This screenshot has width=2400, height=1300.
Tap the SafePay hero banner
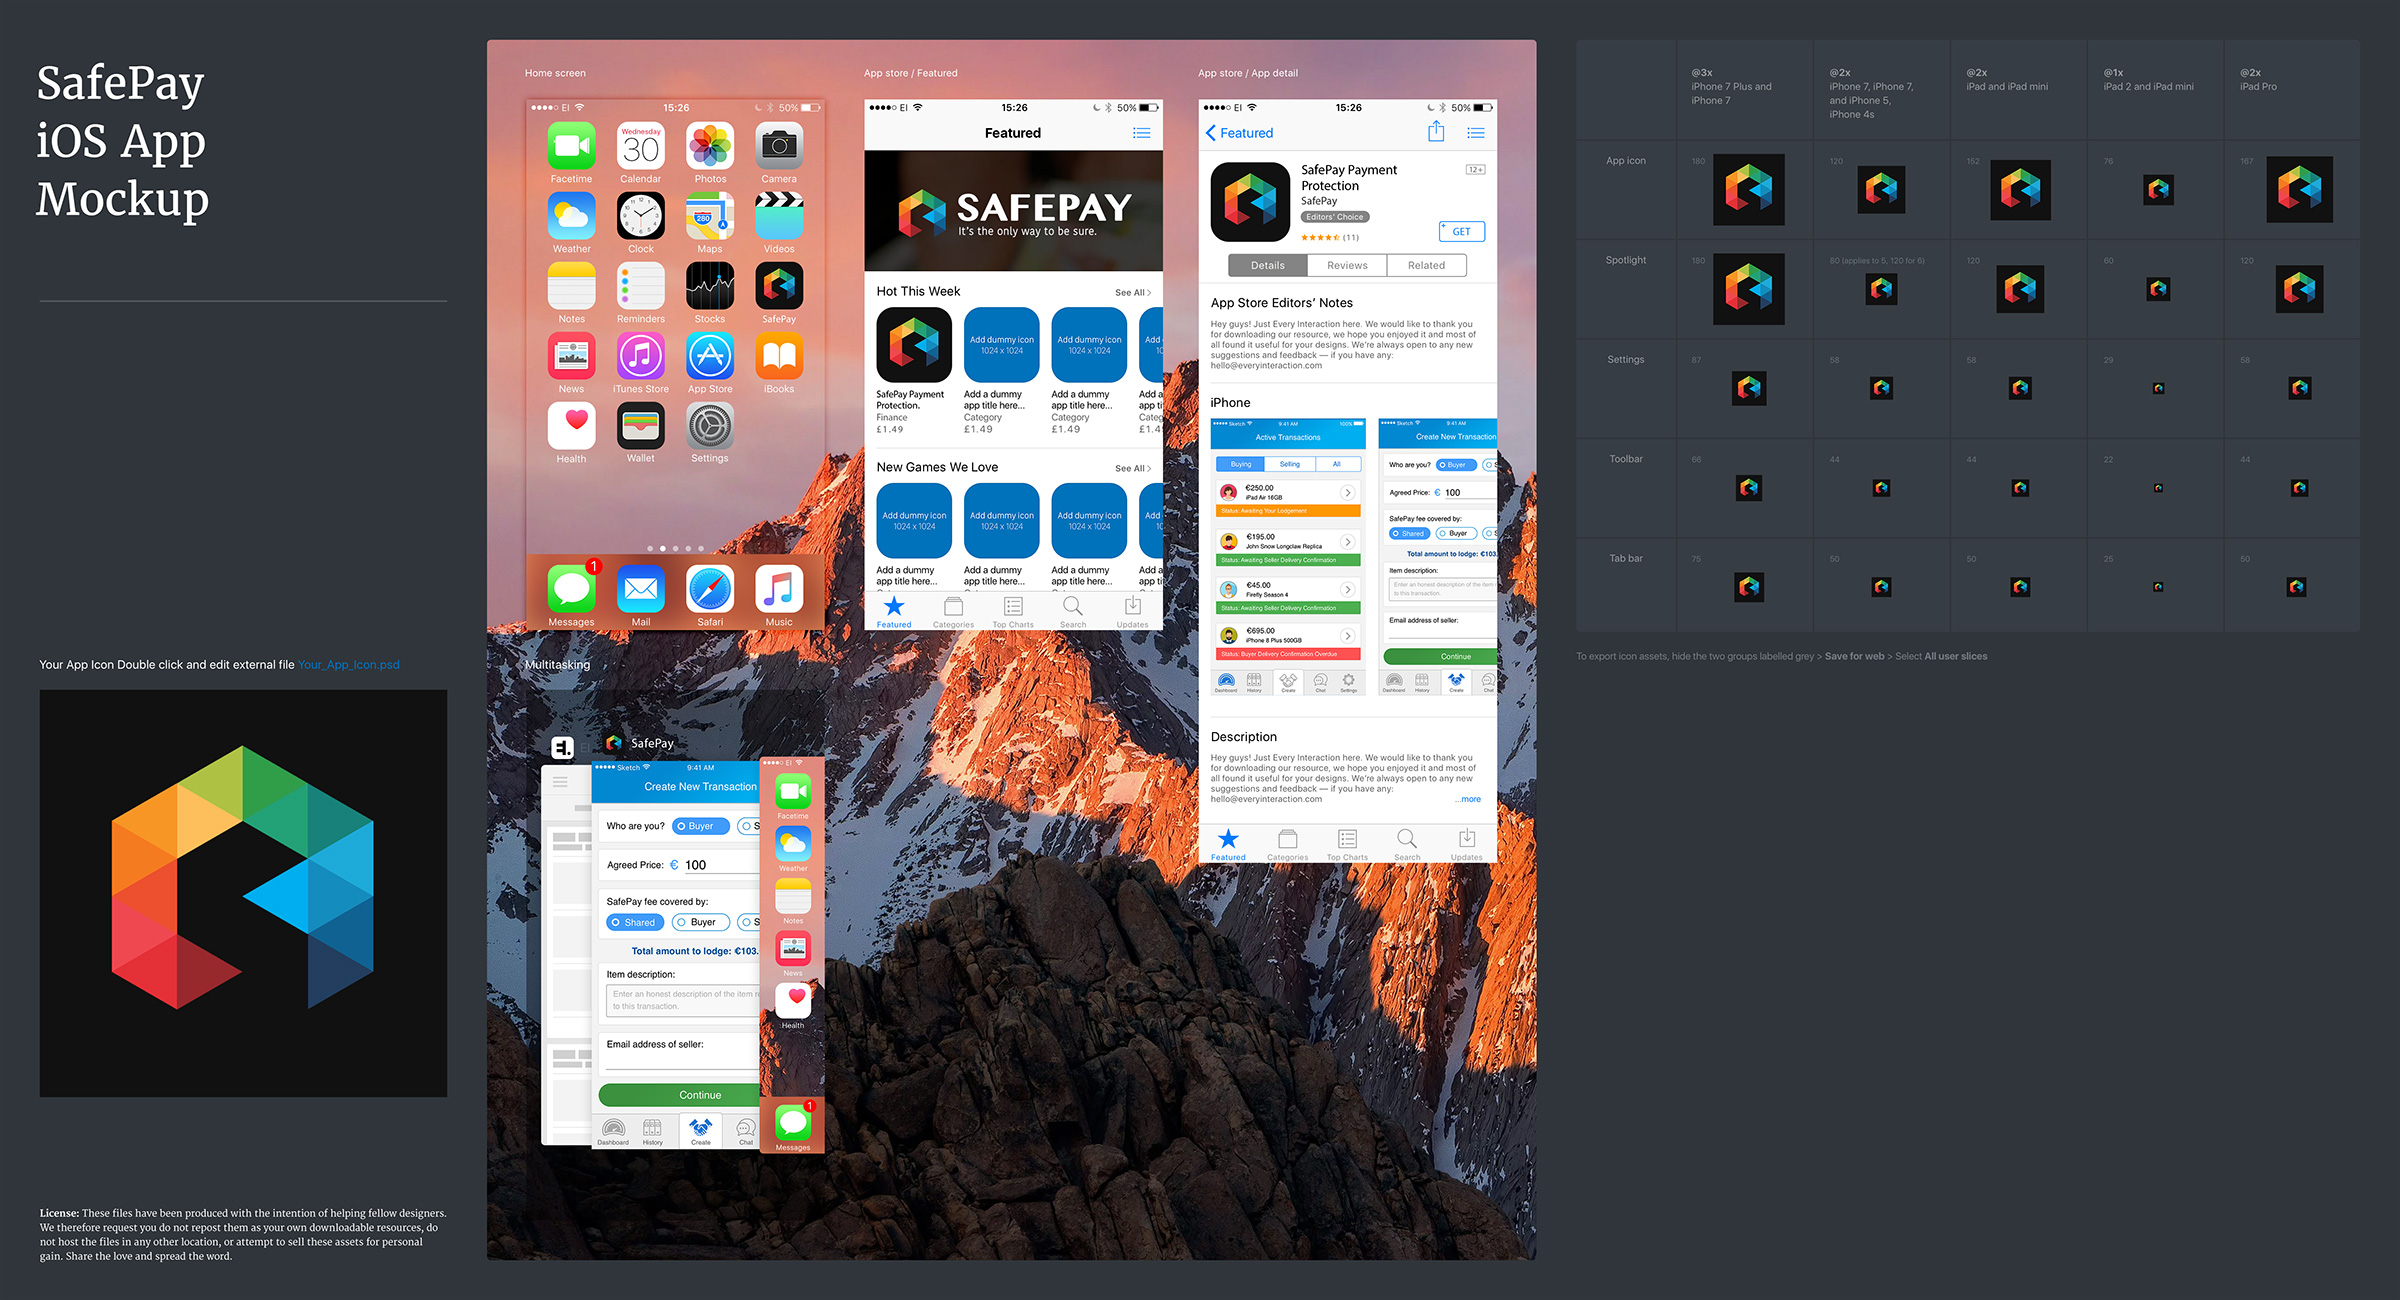1013,211
